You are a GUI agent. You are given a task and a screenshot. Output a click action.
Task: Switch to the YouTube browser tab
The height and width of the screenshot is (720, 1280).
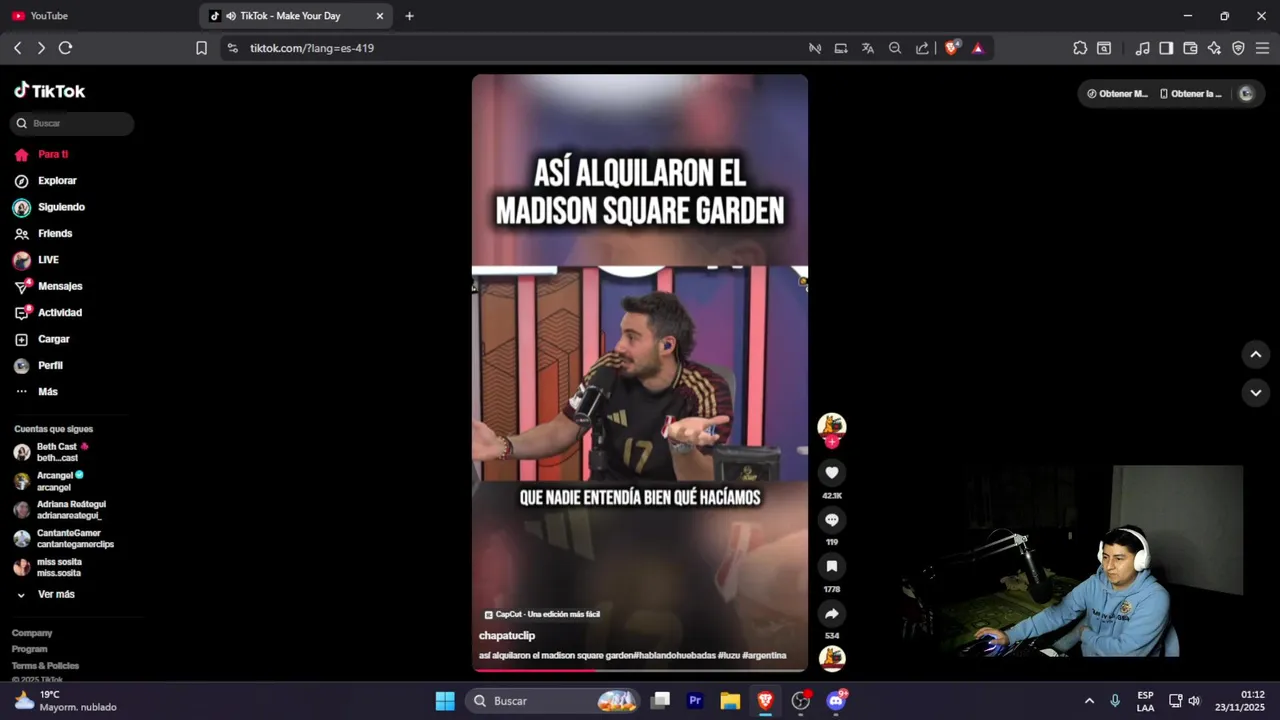98,16
